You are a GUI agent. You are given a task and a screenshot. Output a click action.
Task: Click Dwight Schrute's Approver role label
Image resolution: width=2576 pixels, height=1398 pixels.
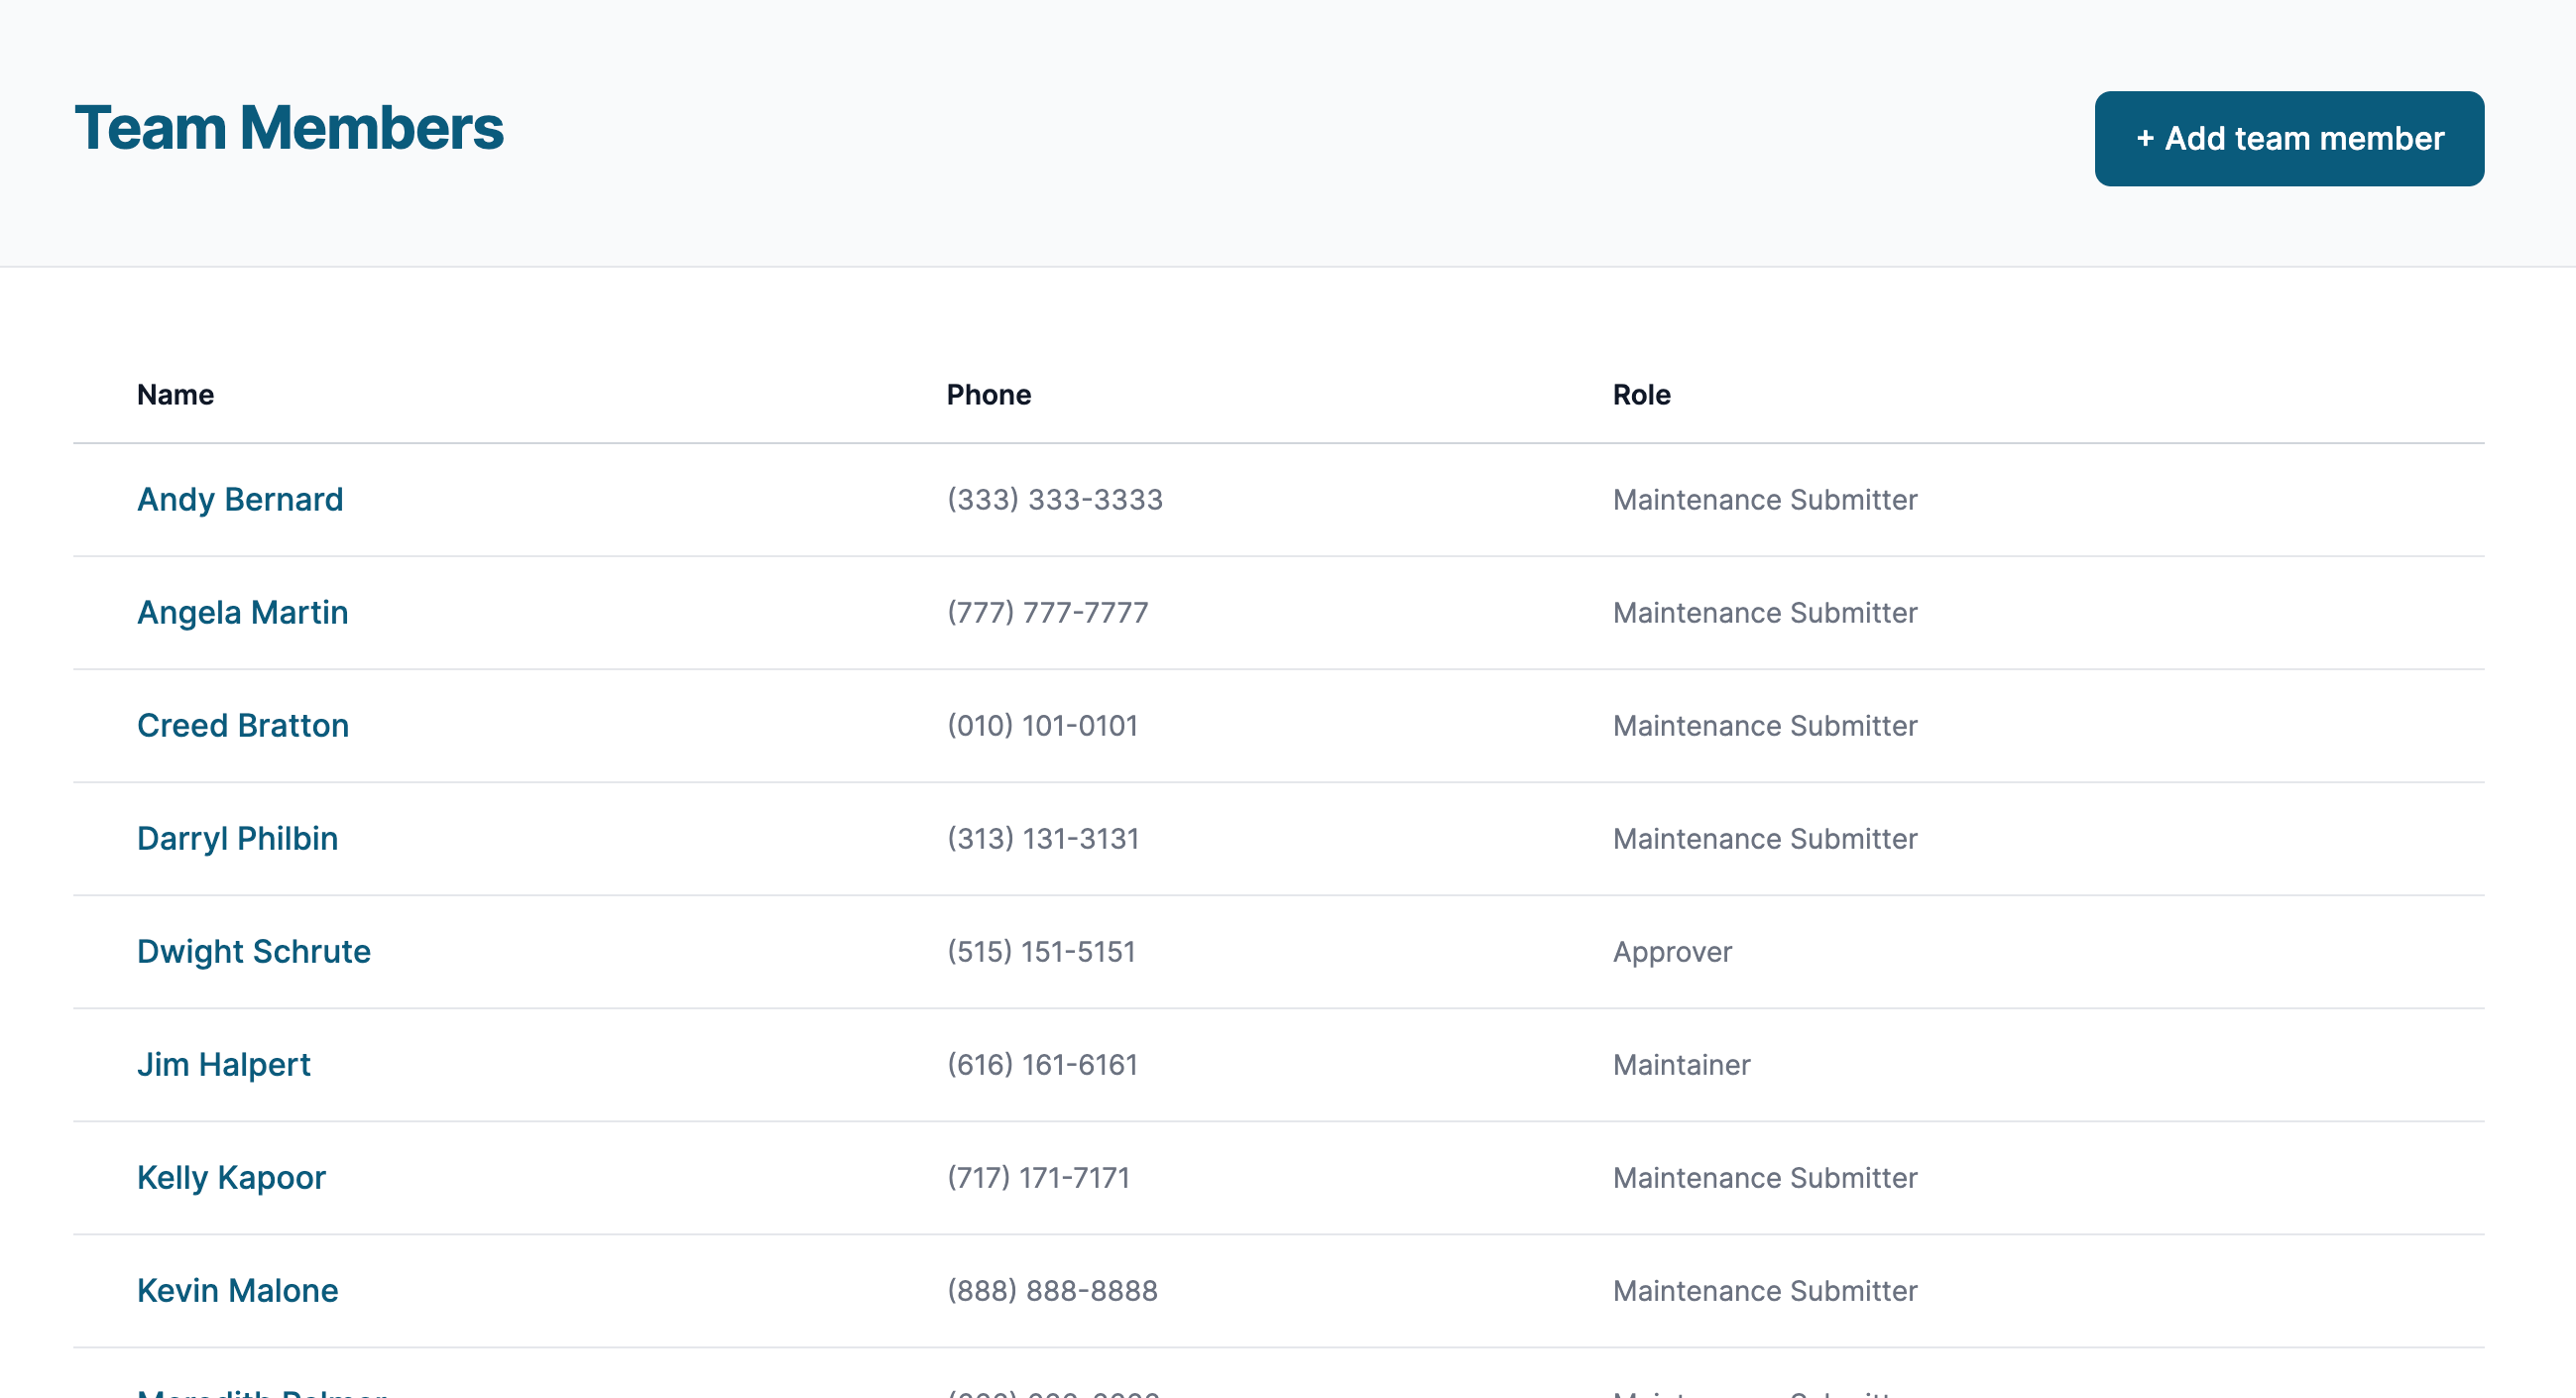[1672, 951]
